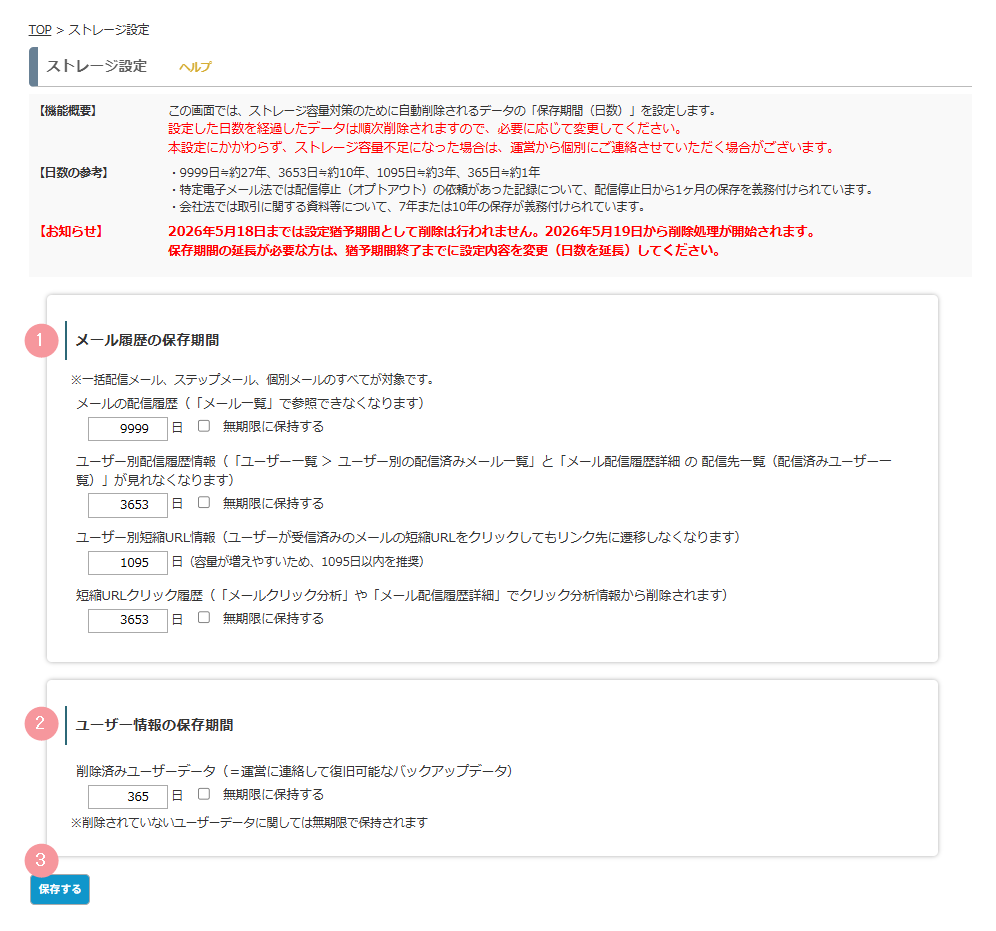Click the pink number 3 badge
Viewport: 996px width, 931px height.
[41, 860]
